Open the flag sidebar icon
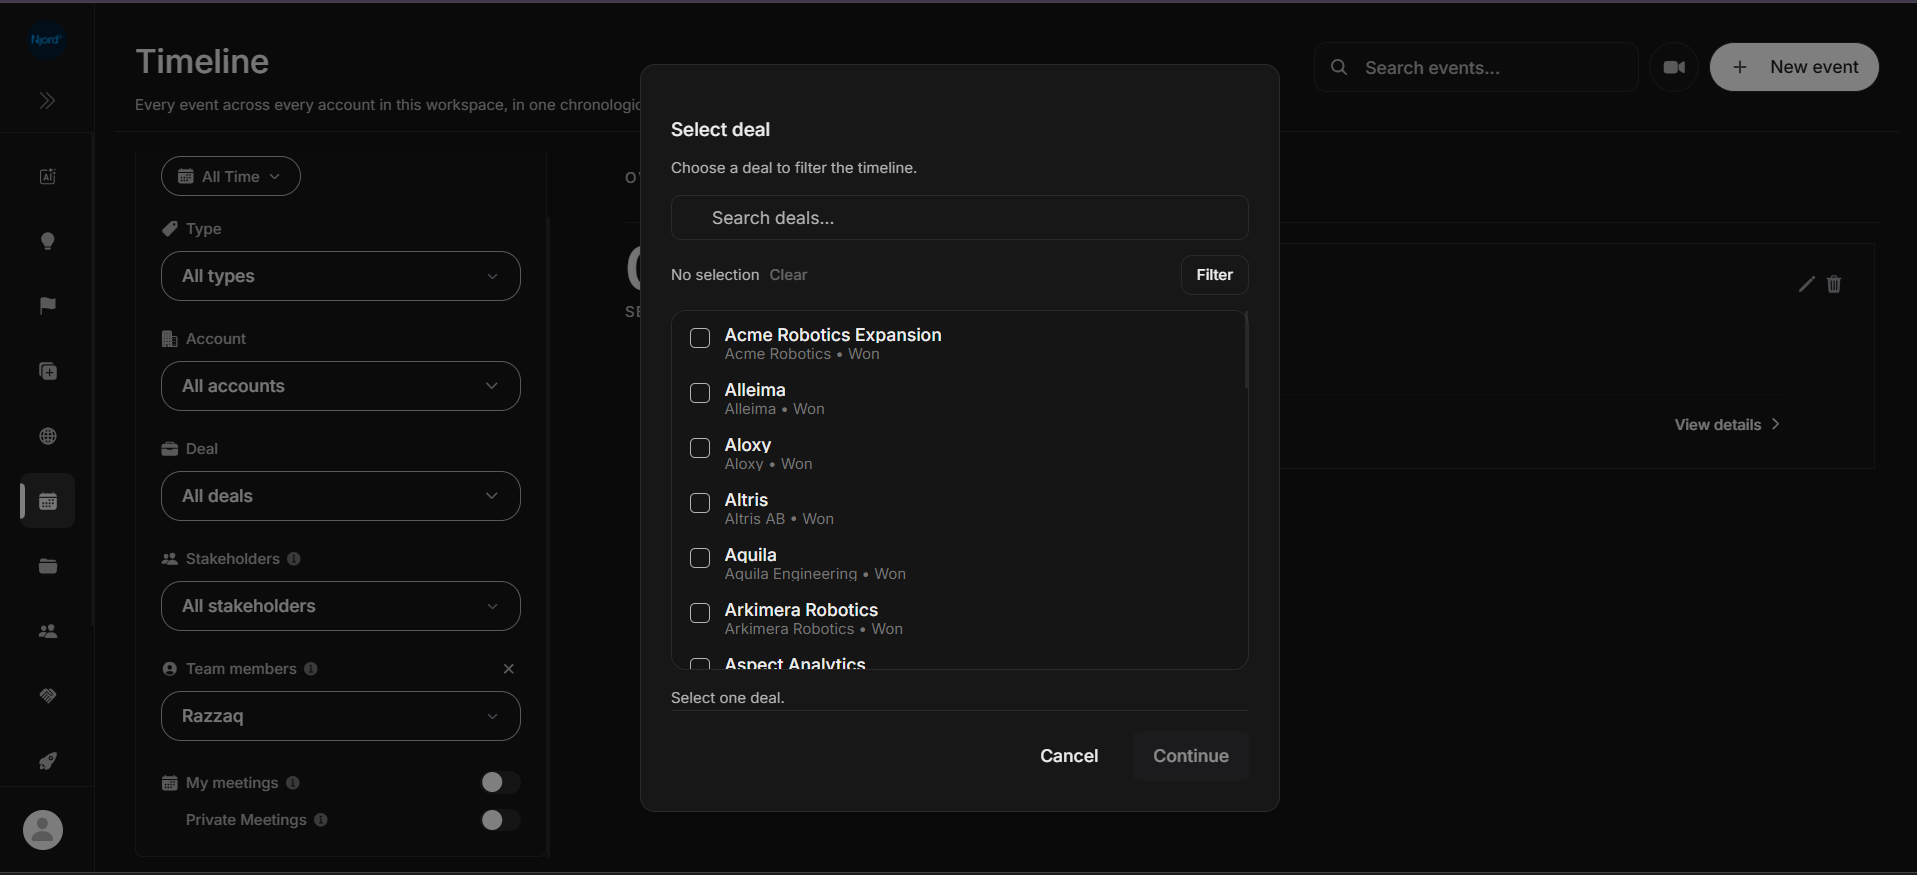Screen dimensions: 1917x875 click(47, 306)
